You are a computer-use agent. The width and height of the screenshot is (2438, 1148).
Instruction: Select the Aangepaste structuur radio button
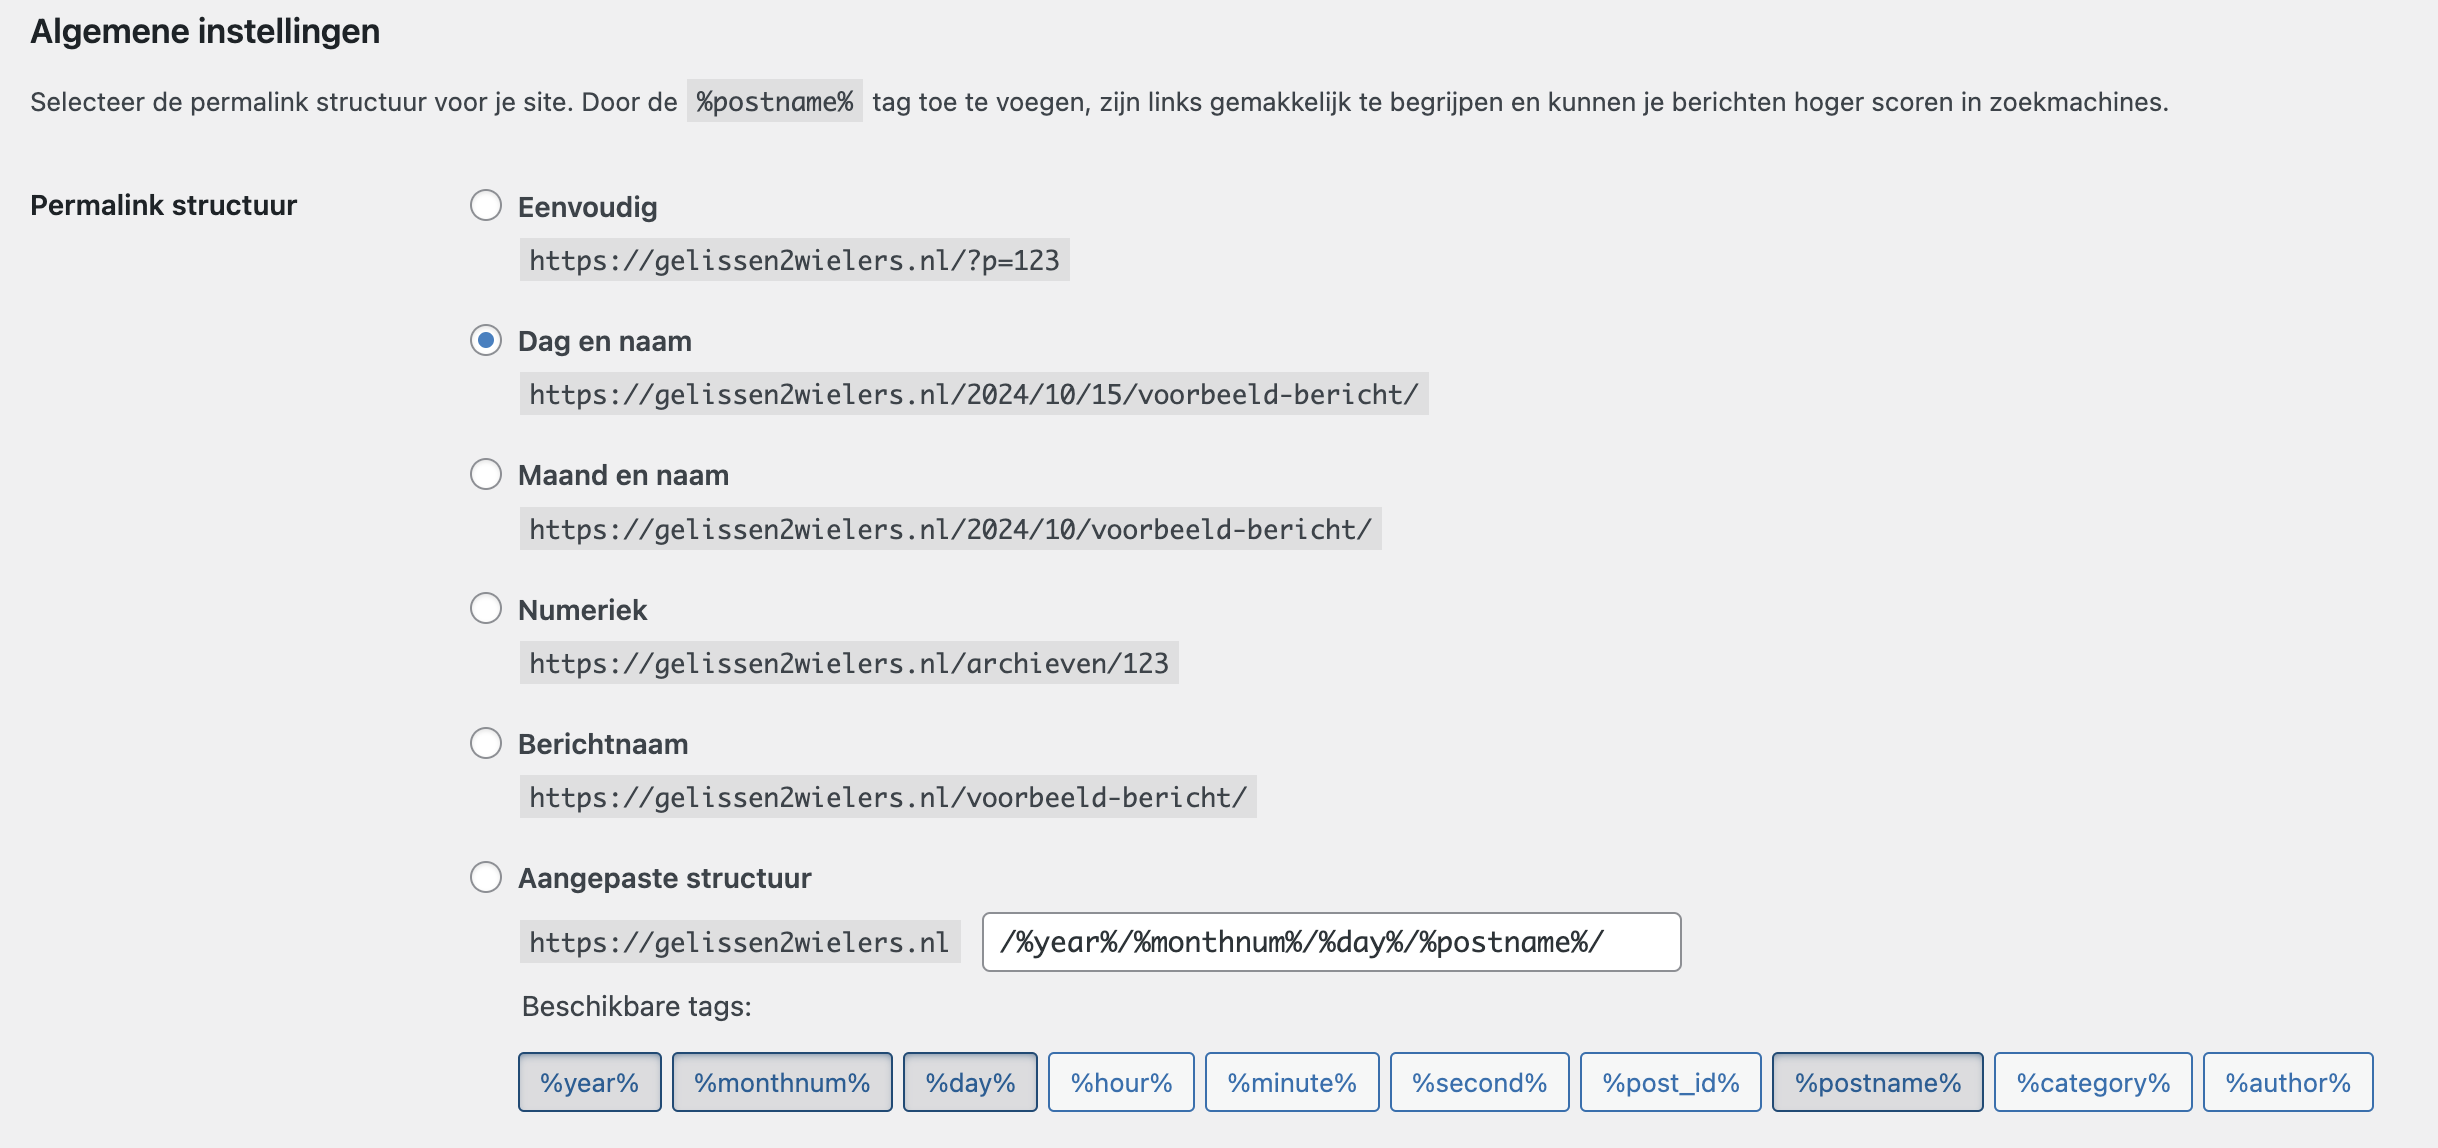(x=486, y=877)
